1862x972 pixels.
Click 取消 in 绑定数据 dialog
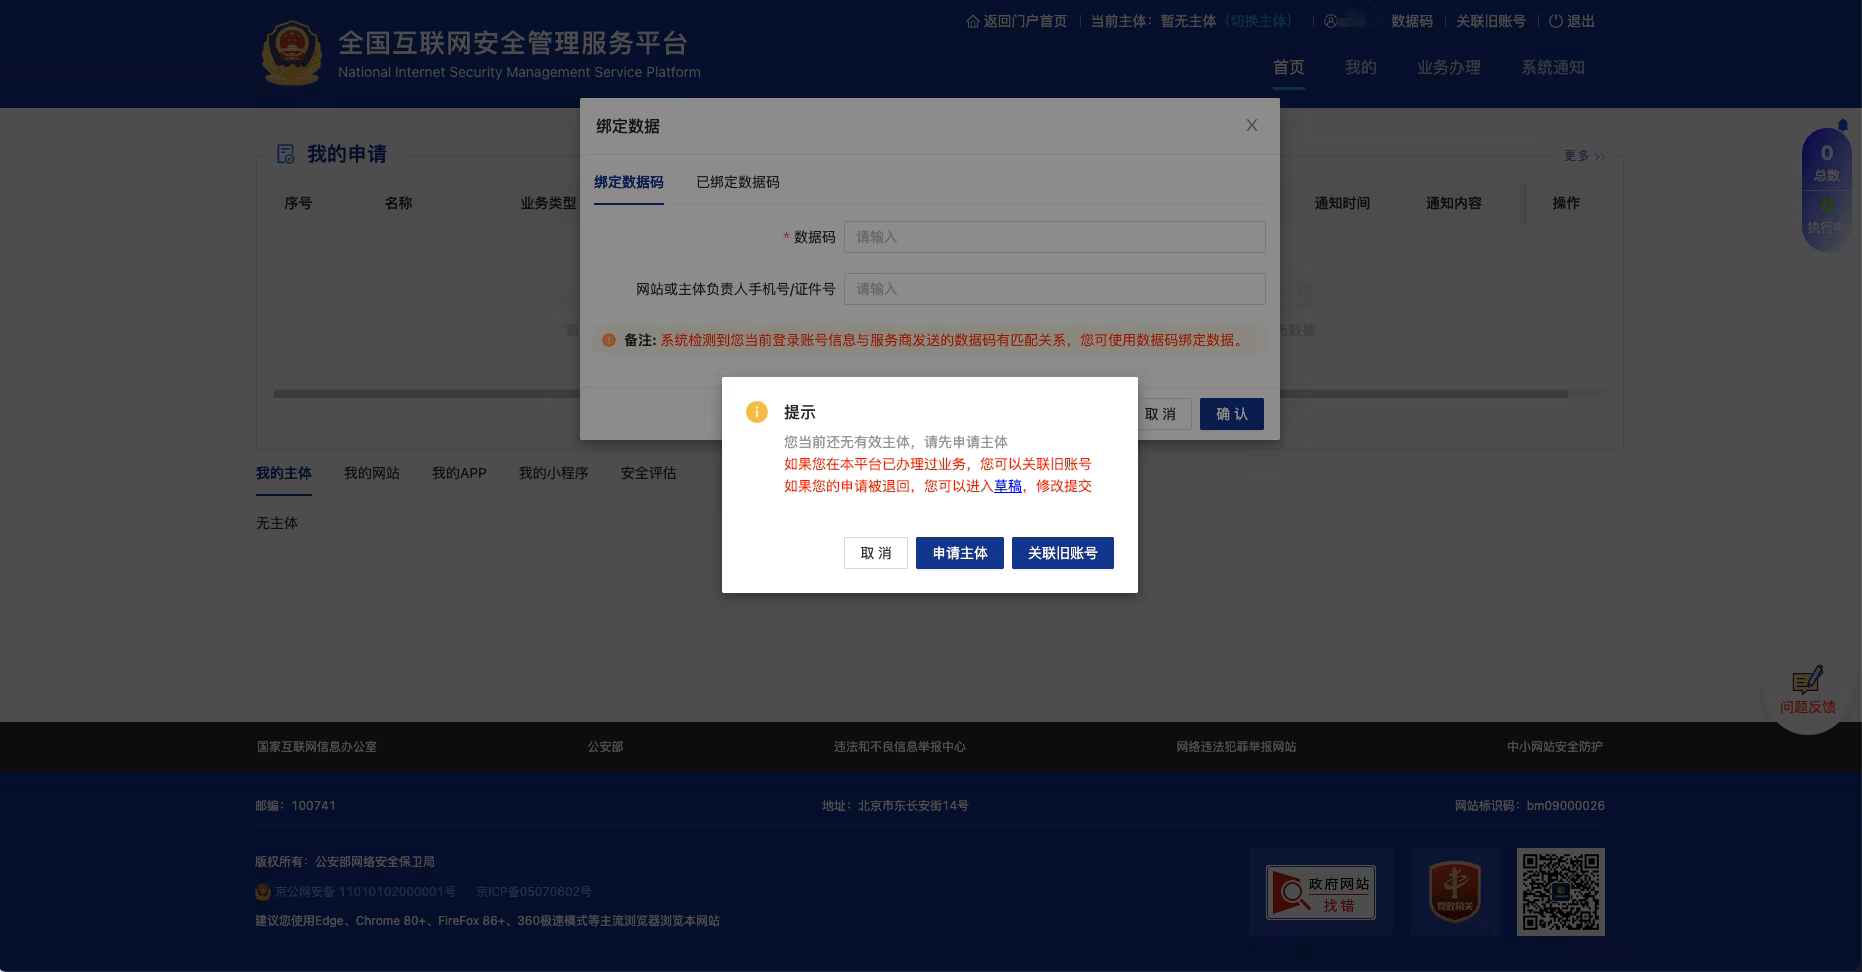coord(1160,414)
